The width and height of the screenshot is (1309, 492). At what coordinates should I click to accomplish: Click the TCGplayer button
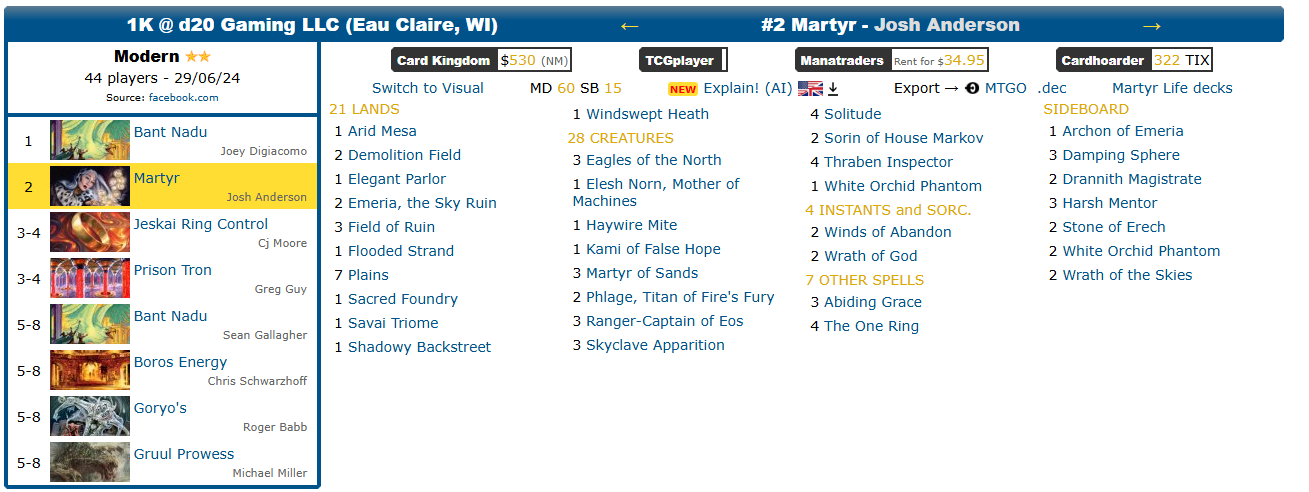coord(683,60)
